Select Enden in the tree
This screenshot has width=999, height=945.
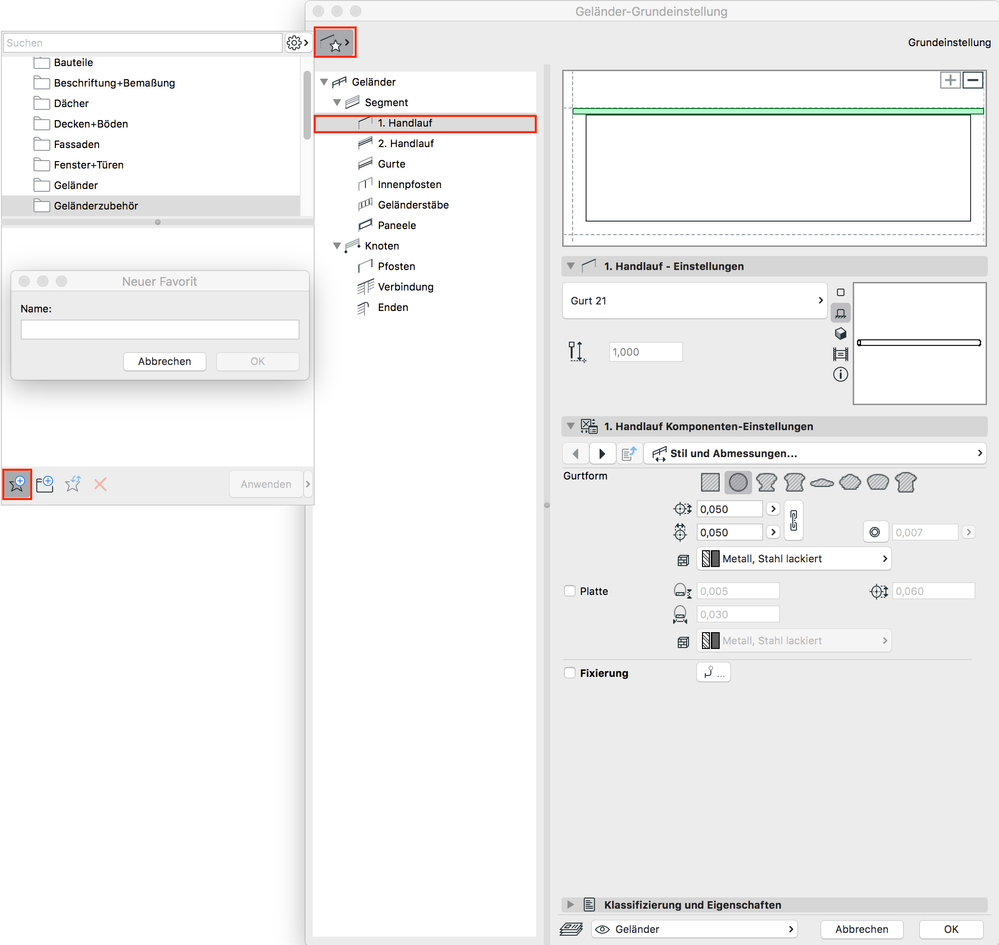click(392, 307)
